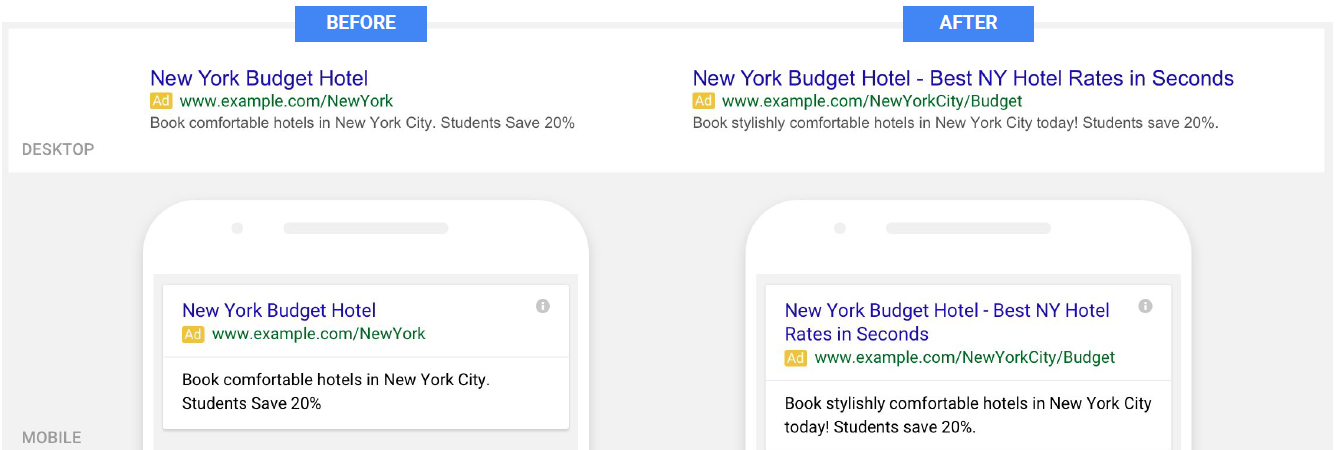Tap the camera dot on the Before phone

(237, 228)
